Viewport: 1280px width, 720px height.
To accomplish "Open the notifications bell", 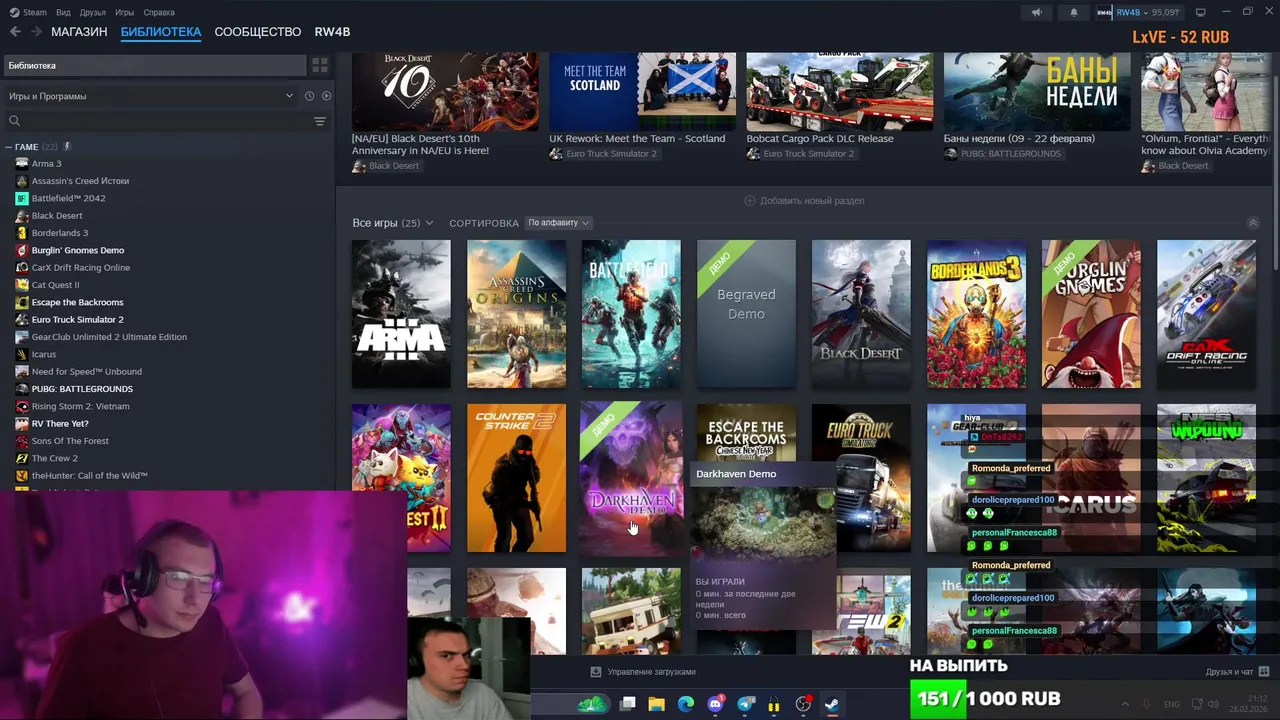I will 1074,12.
